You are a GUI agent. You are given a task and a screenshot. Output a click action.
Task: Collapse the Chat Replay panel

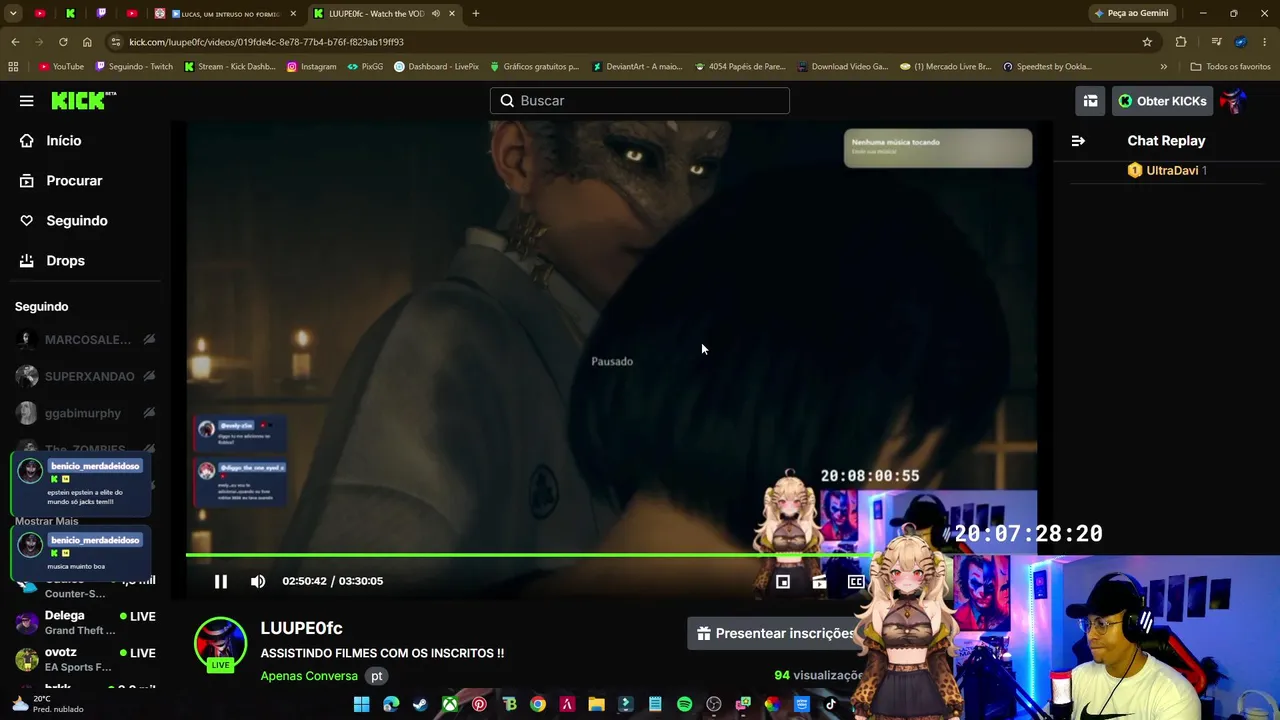(x=1078, y=141)
